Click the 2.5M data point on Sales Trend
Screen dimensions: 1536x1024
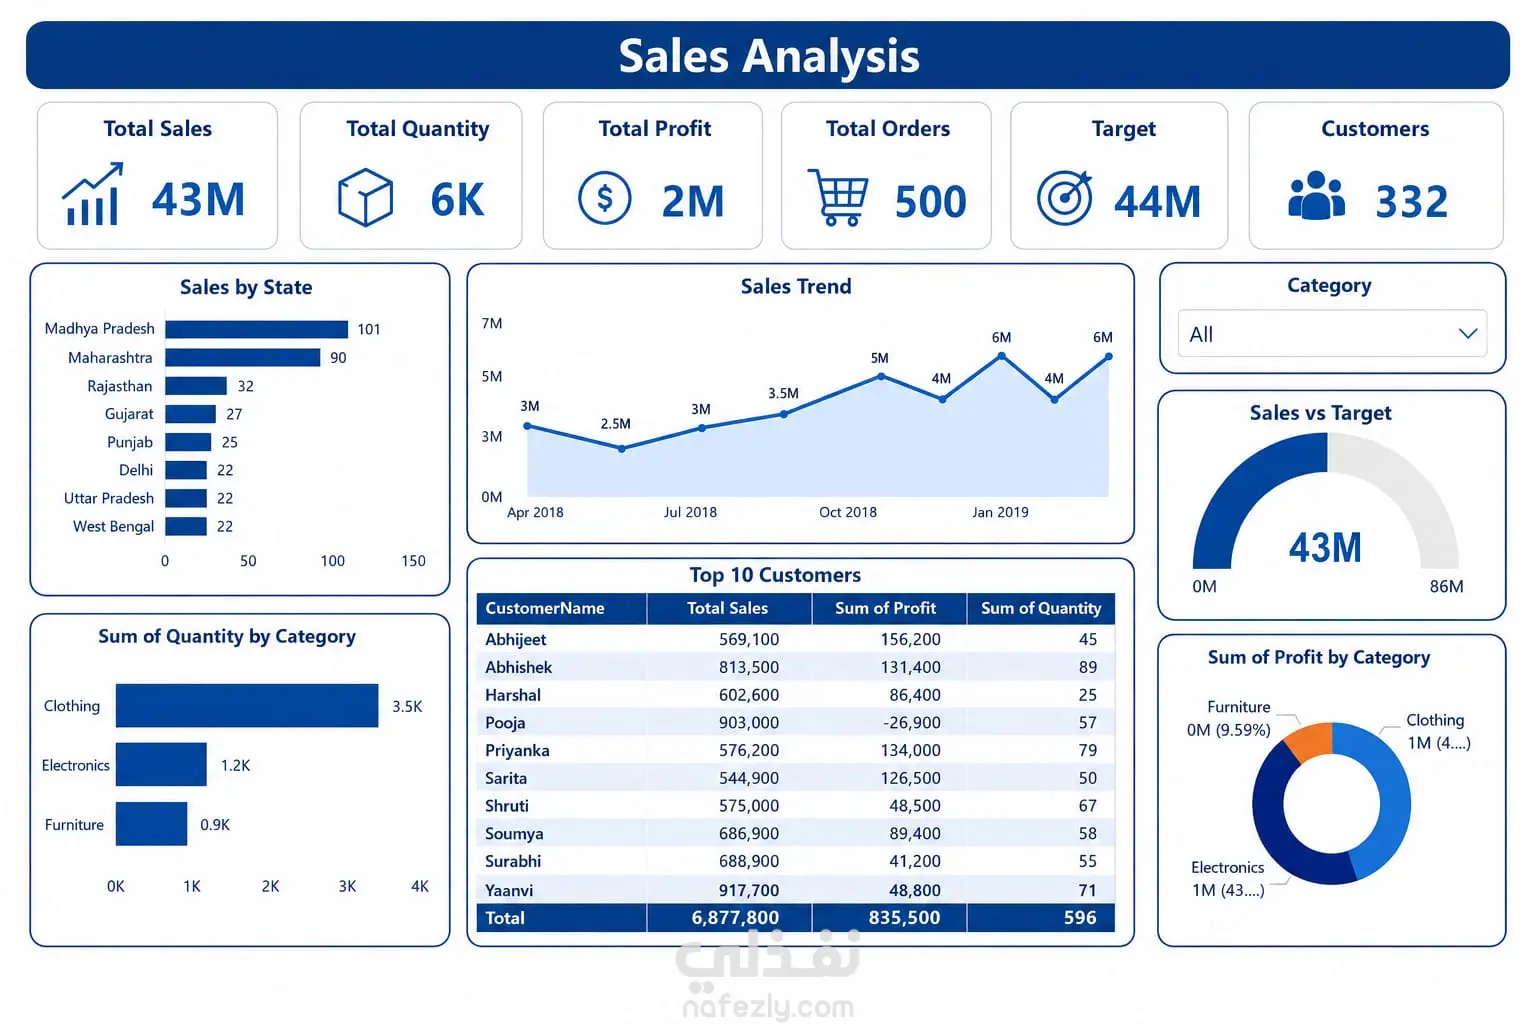pos(622,449)
